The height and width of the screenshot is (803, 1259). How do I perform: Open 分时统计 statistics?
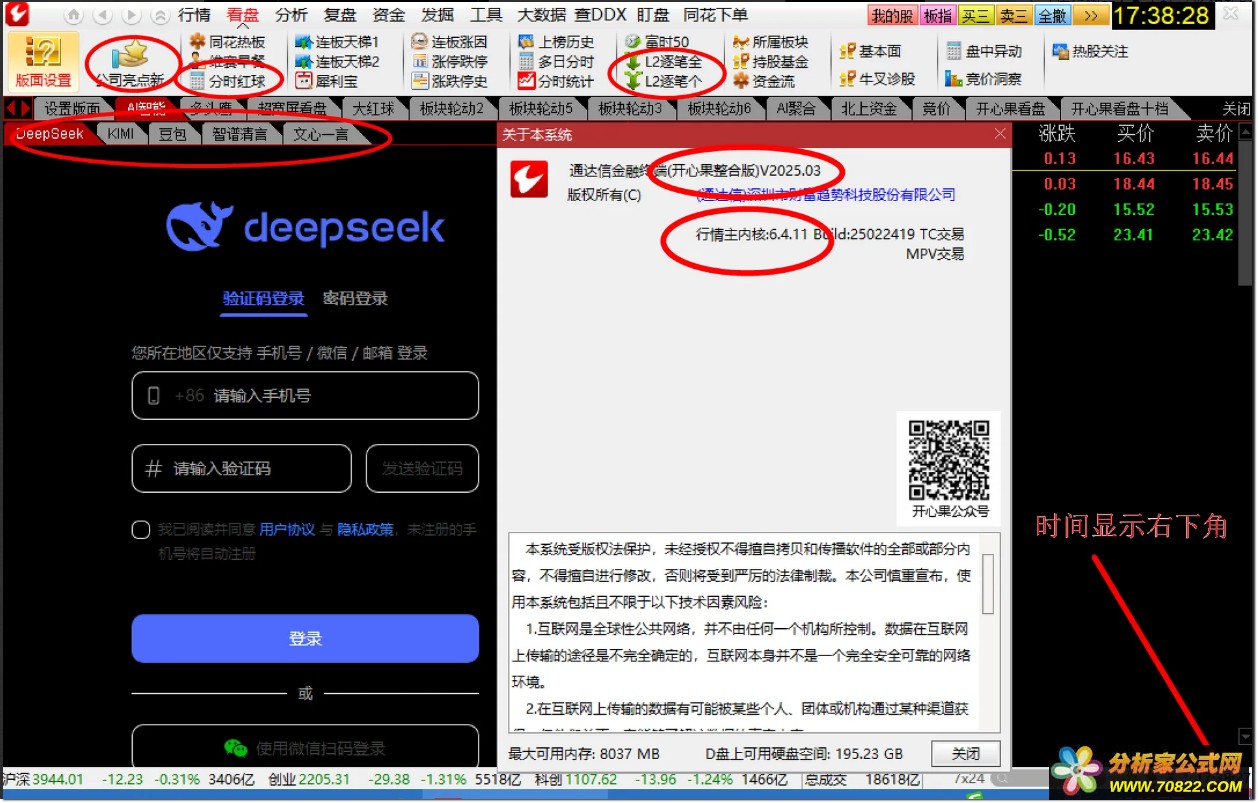click(x=556, y=81)
